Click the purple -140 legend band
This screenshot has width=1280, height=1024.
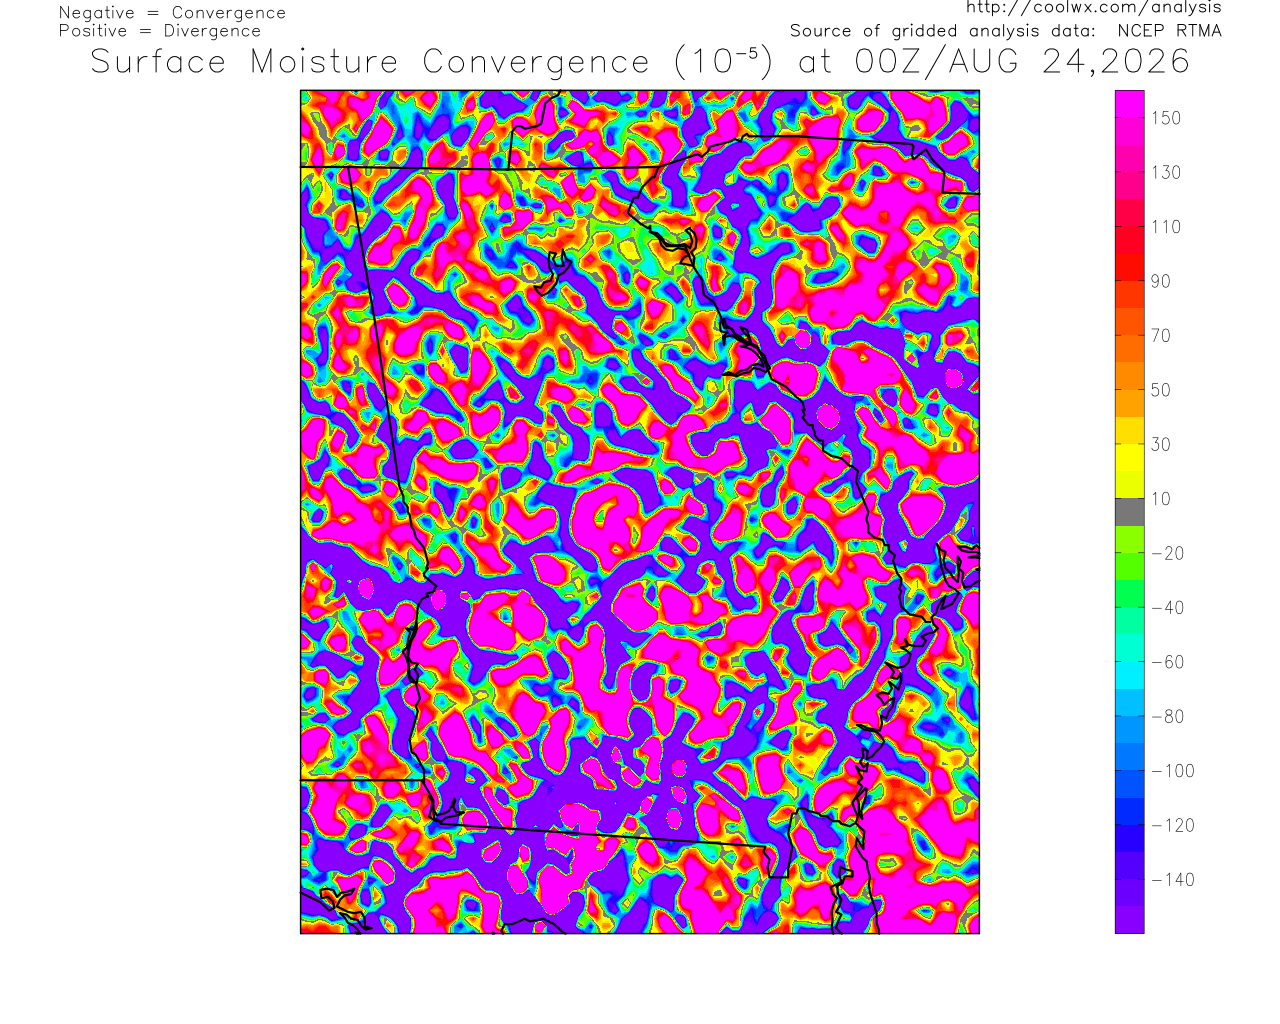click(1130, 879)
